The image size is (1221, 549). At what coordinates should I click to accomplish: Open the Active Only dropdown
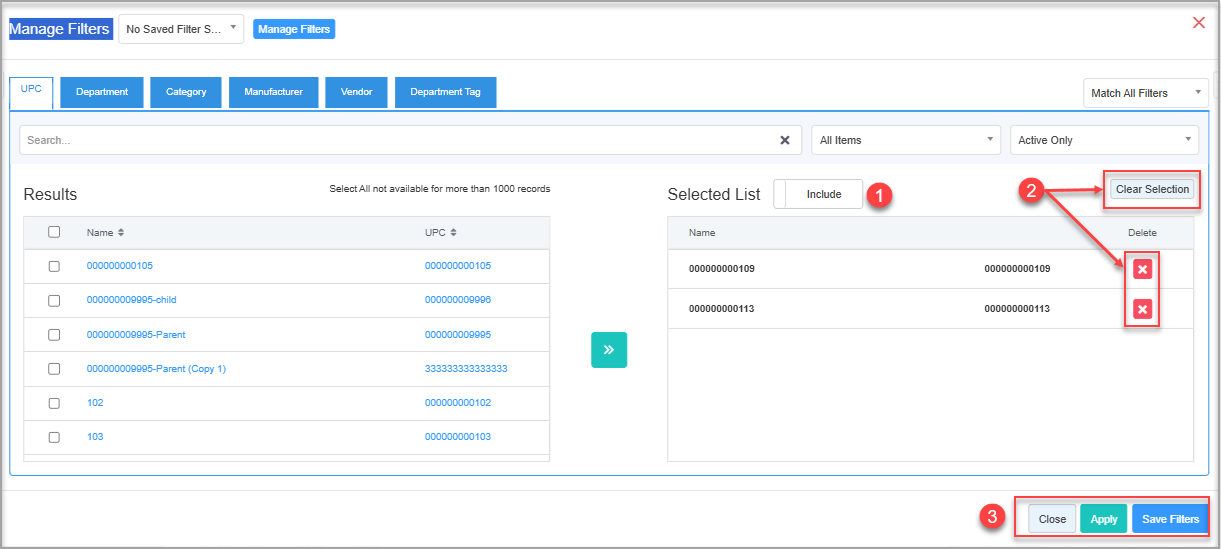tap(1105, 140)
